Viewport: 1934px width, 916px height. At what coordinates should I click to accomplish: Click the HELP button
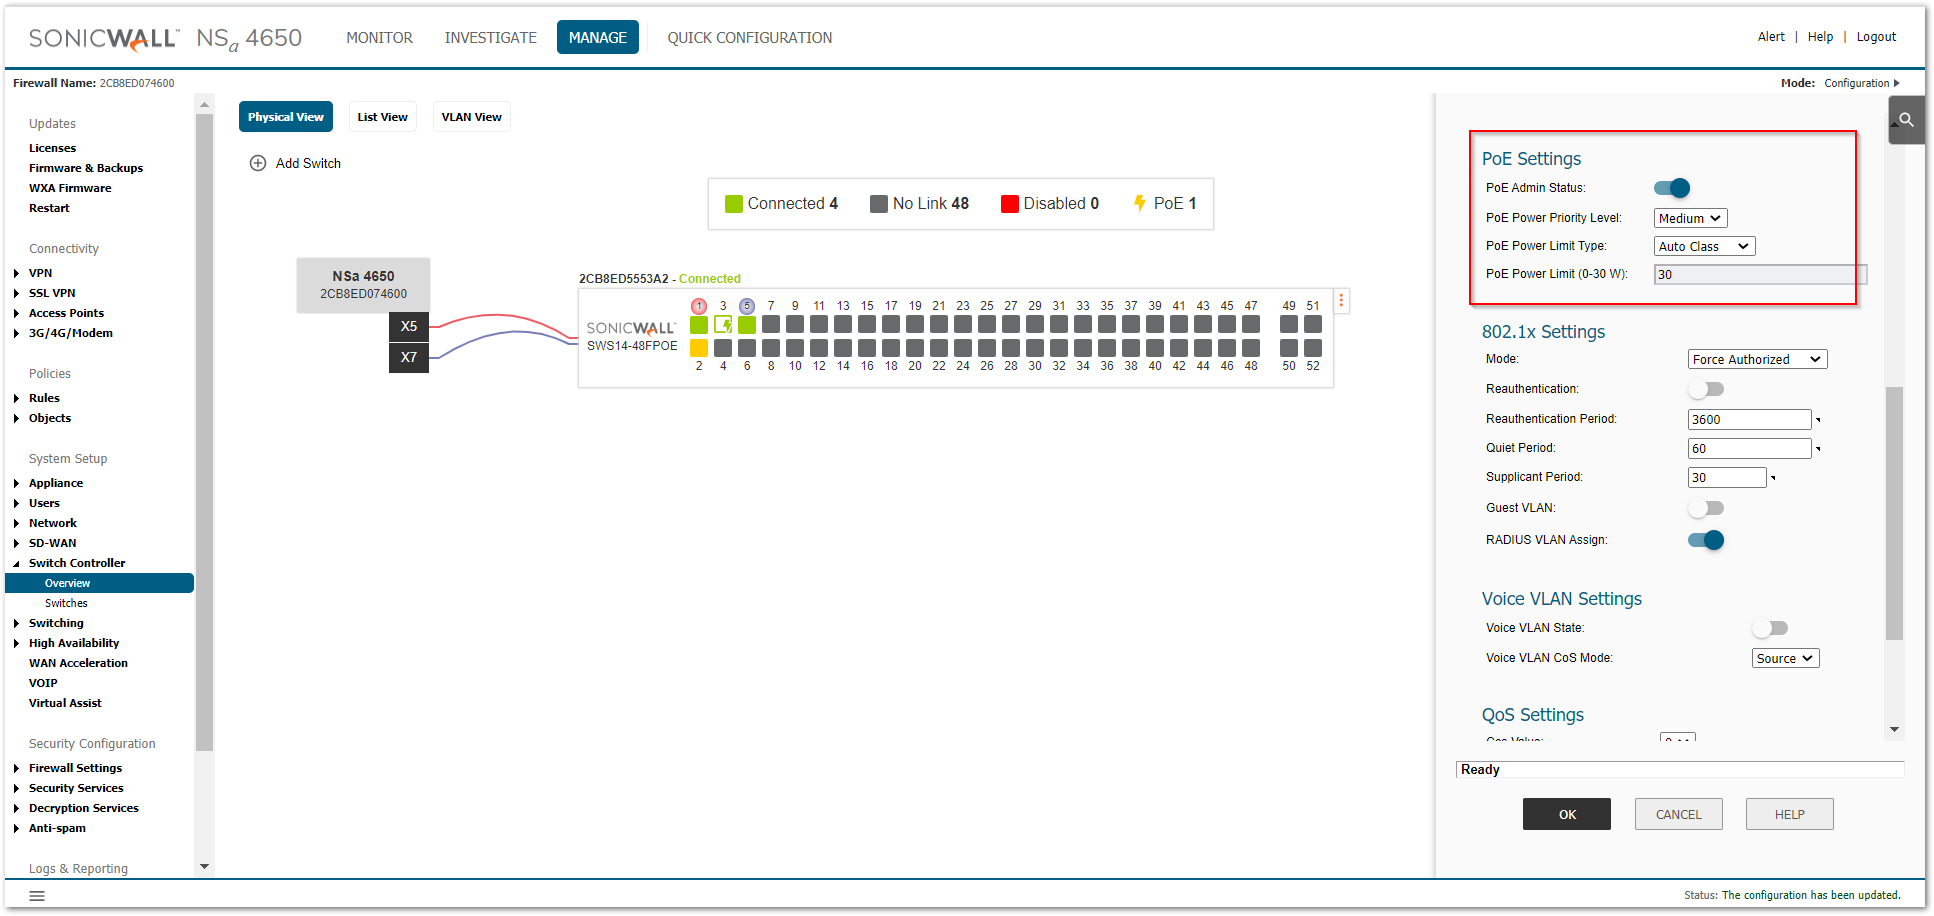pyautogui.click(x=1790, y=814)
